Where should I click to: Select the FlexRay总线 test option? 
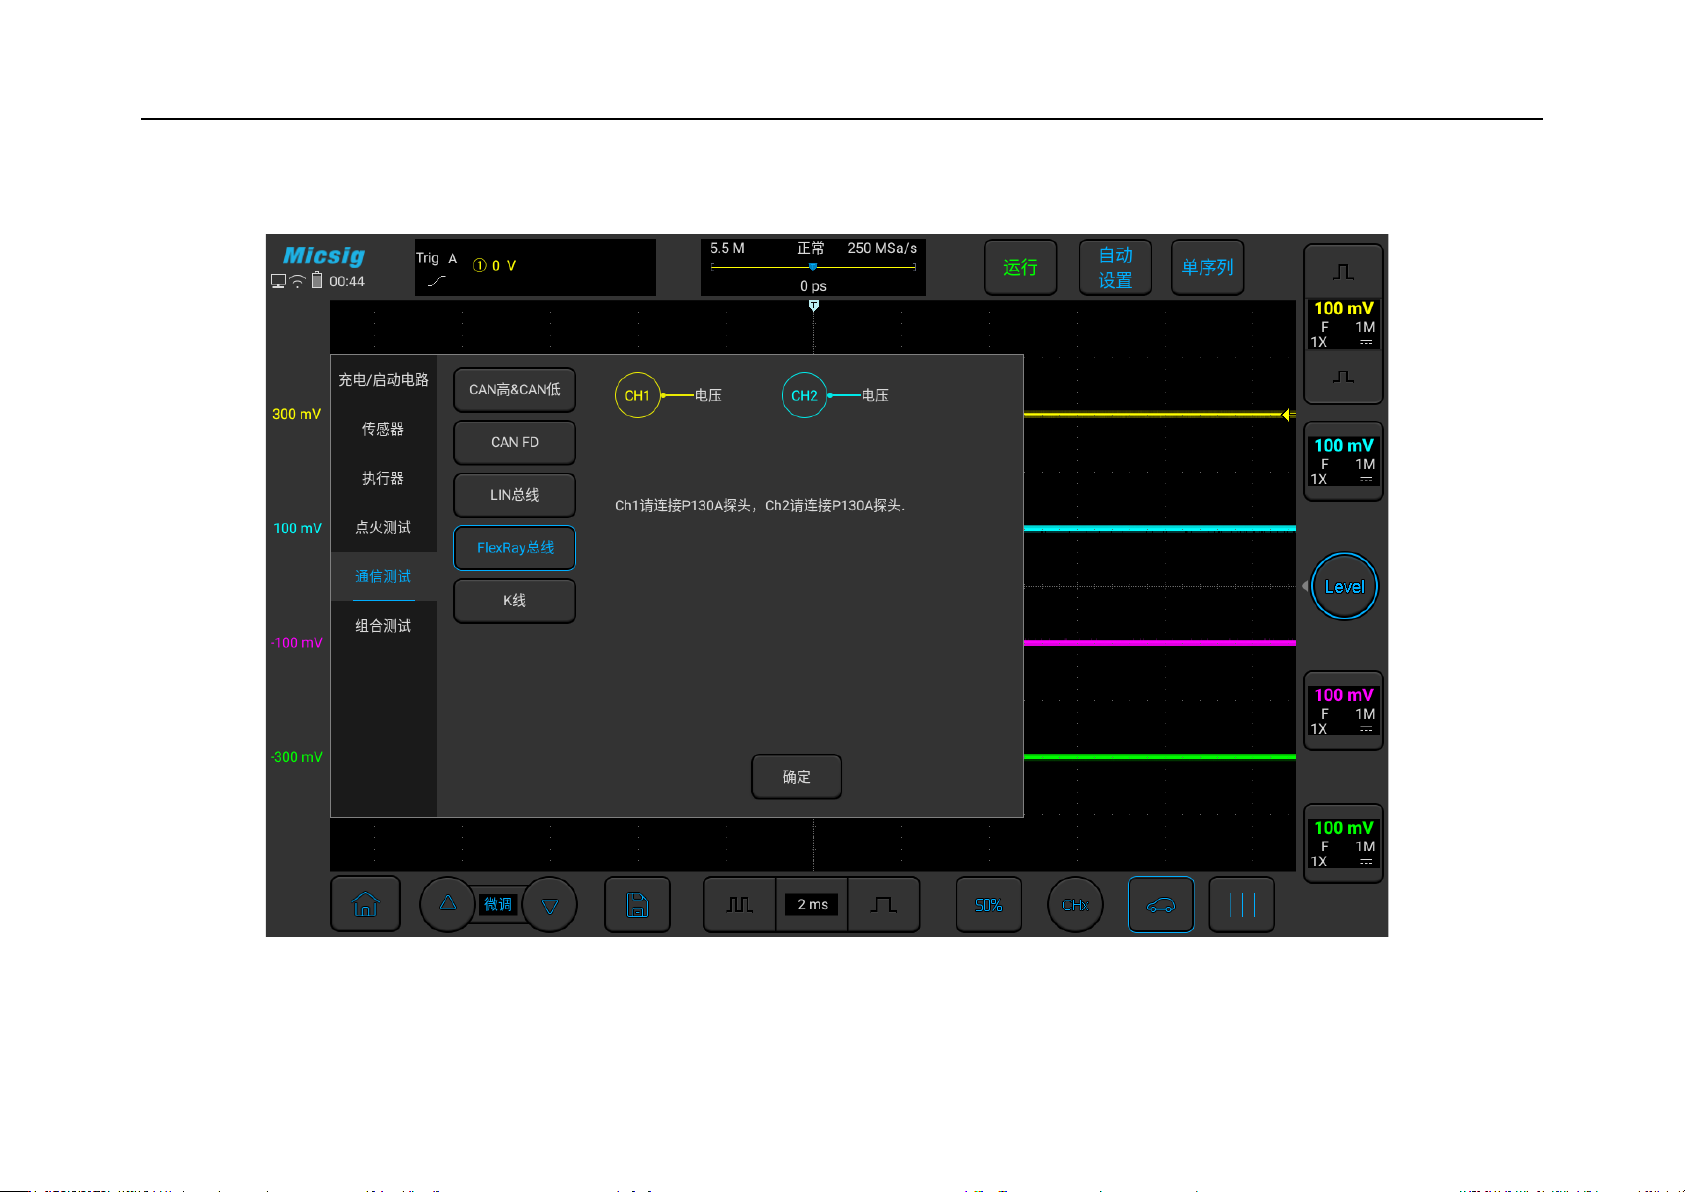[514, 548]
